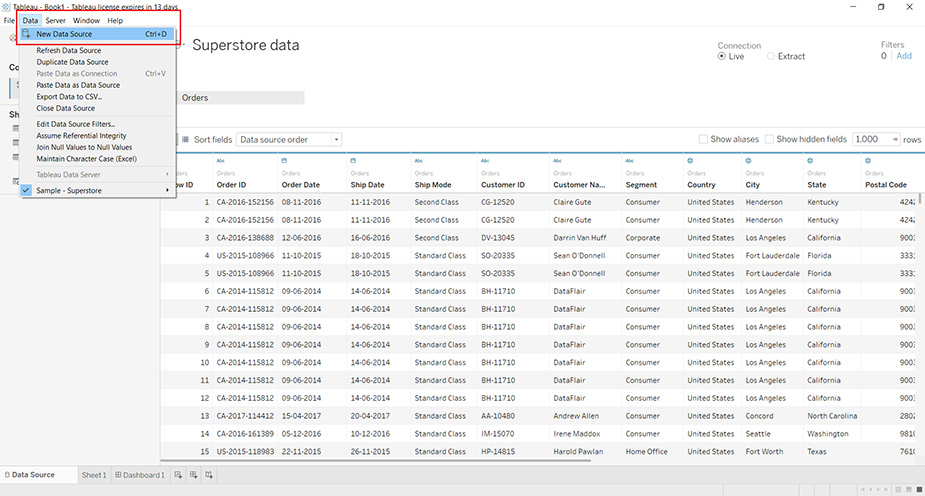The height and width of the screenshot is (496, 925).
Task: Add a new story tab icon
Action: 209,475
